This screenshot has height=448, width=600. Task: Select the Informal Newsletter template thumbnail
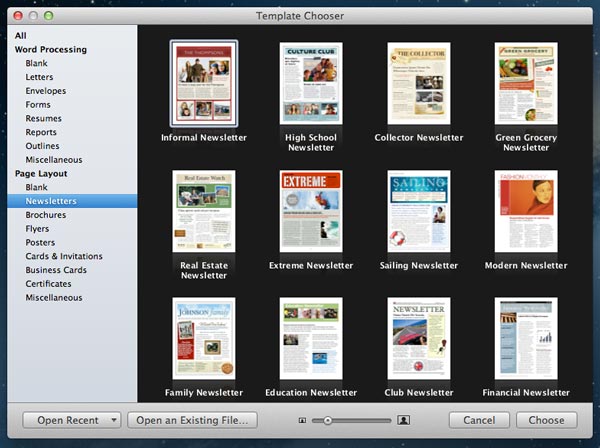click(204, 83)
